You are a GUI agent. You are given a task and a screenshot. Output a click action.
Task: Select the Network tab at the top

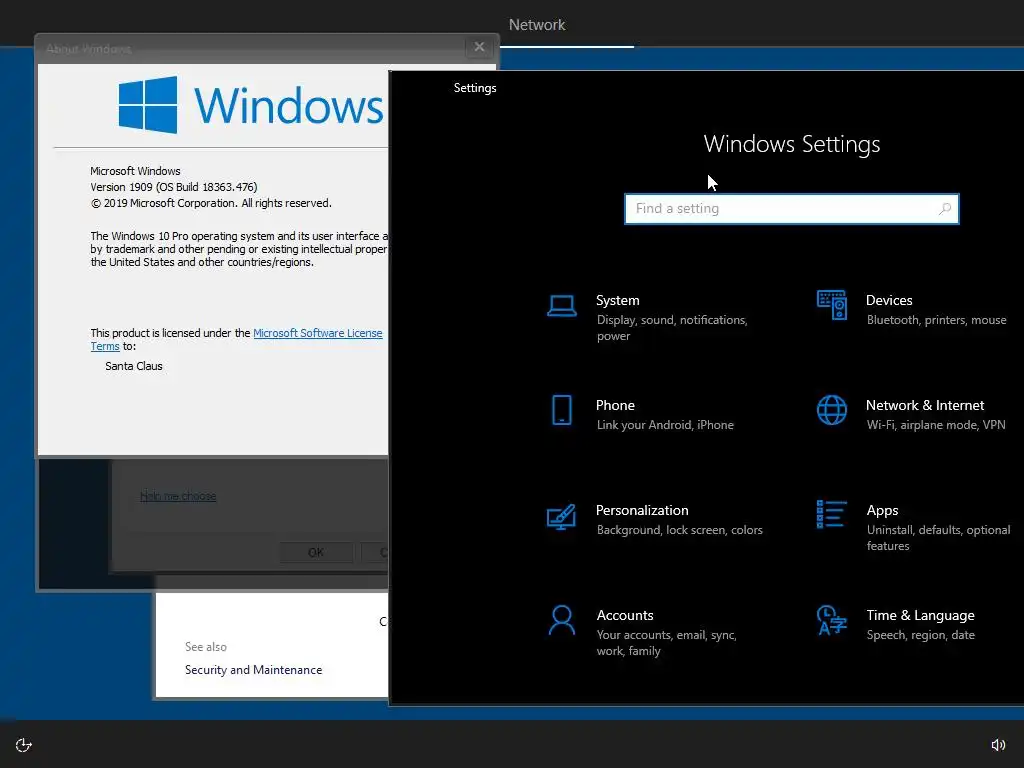(x=537, y=25)
